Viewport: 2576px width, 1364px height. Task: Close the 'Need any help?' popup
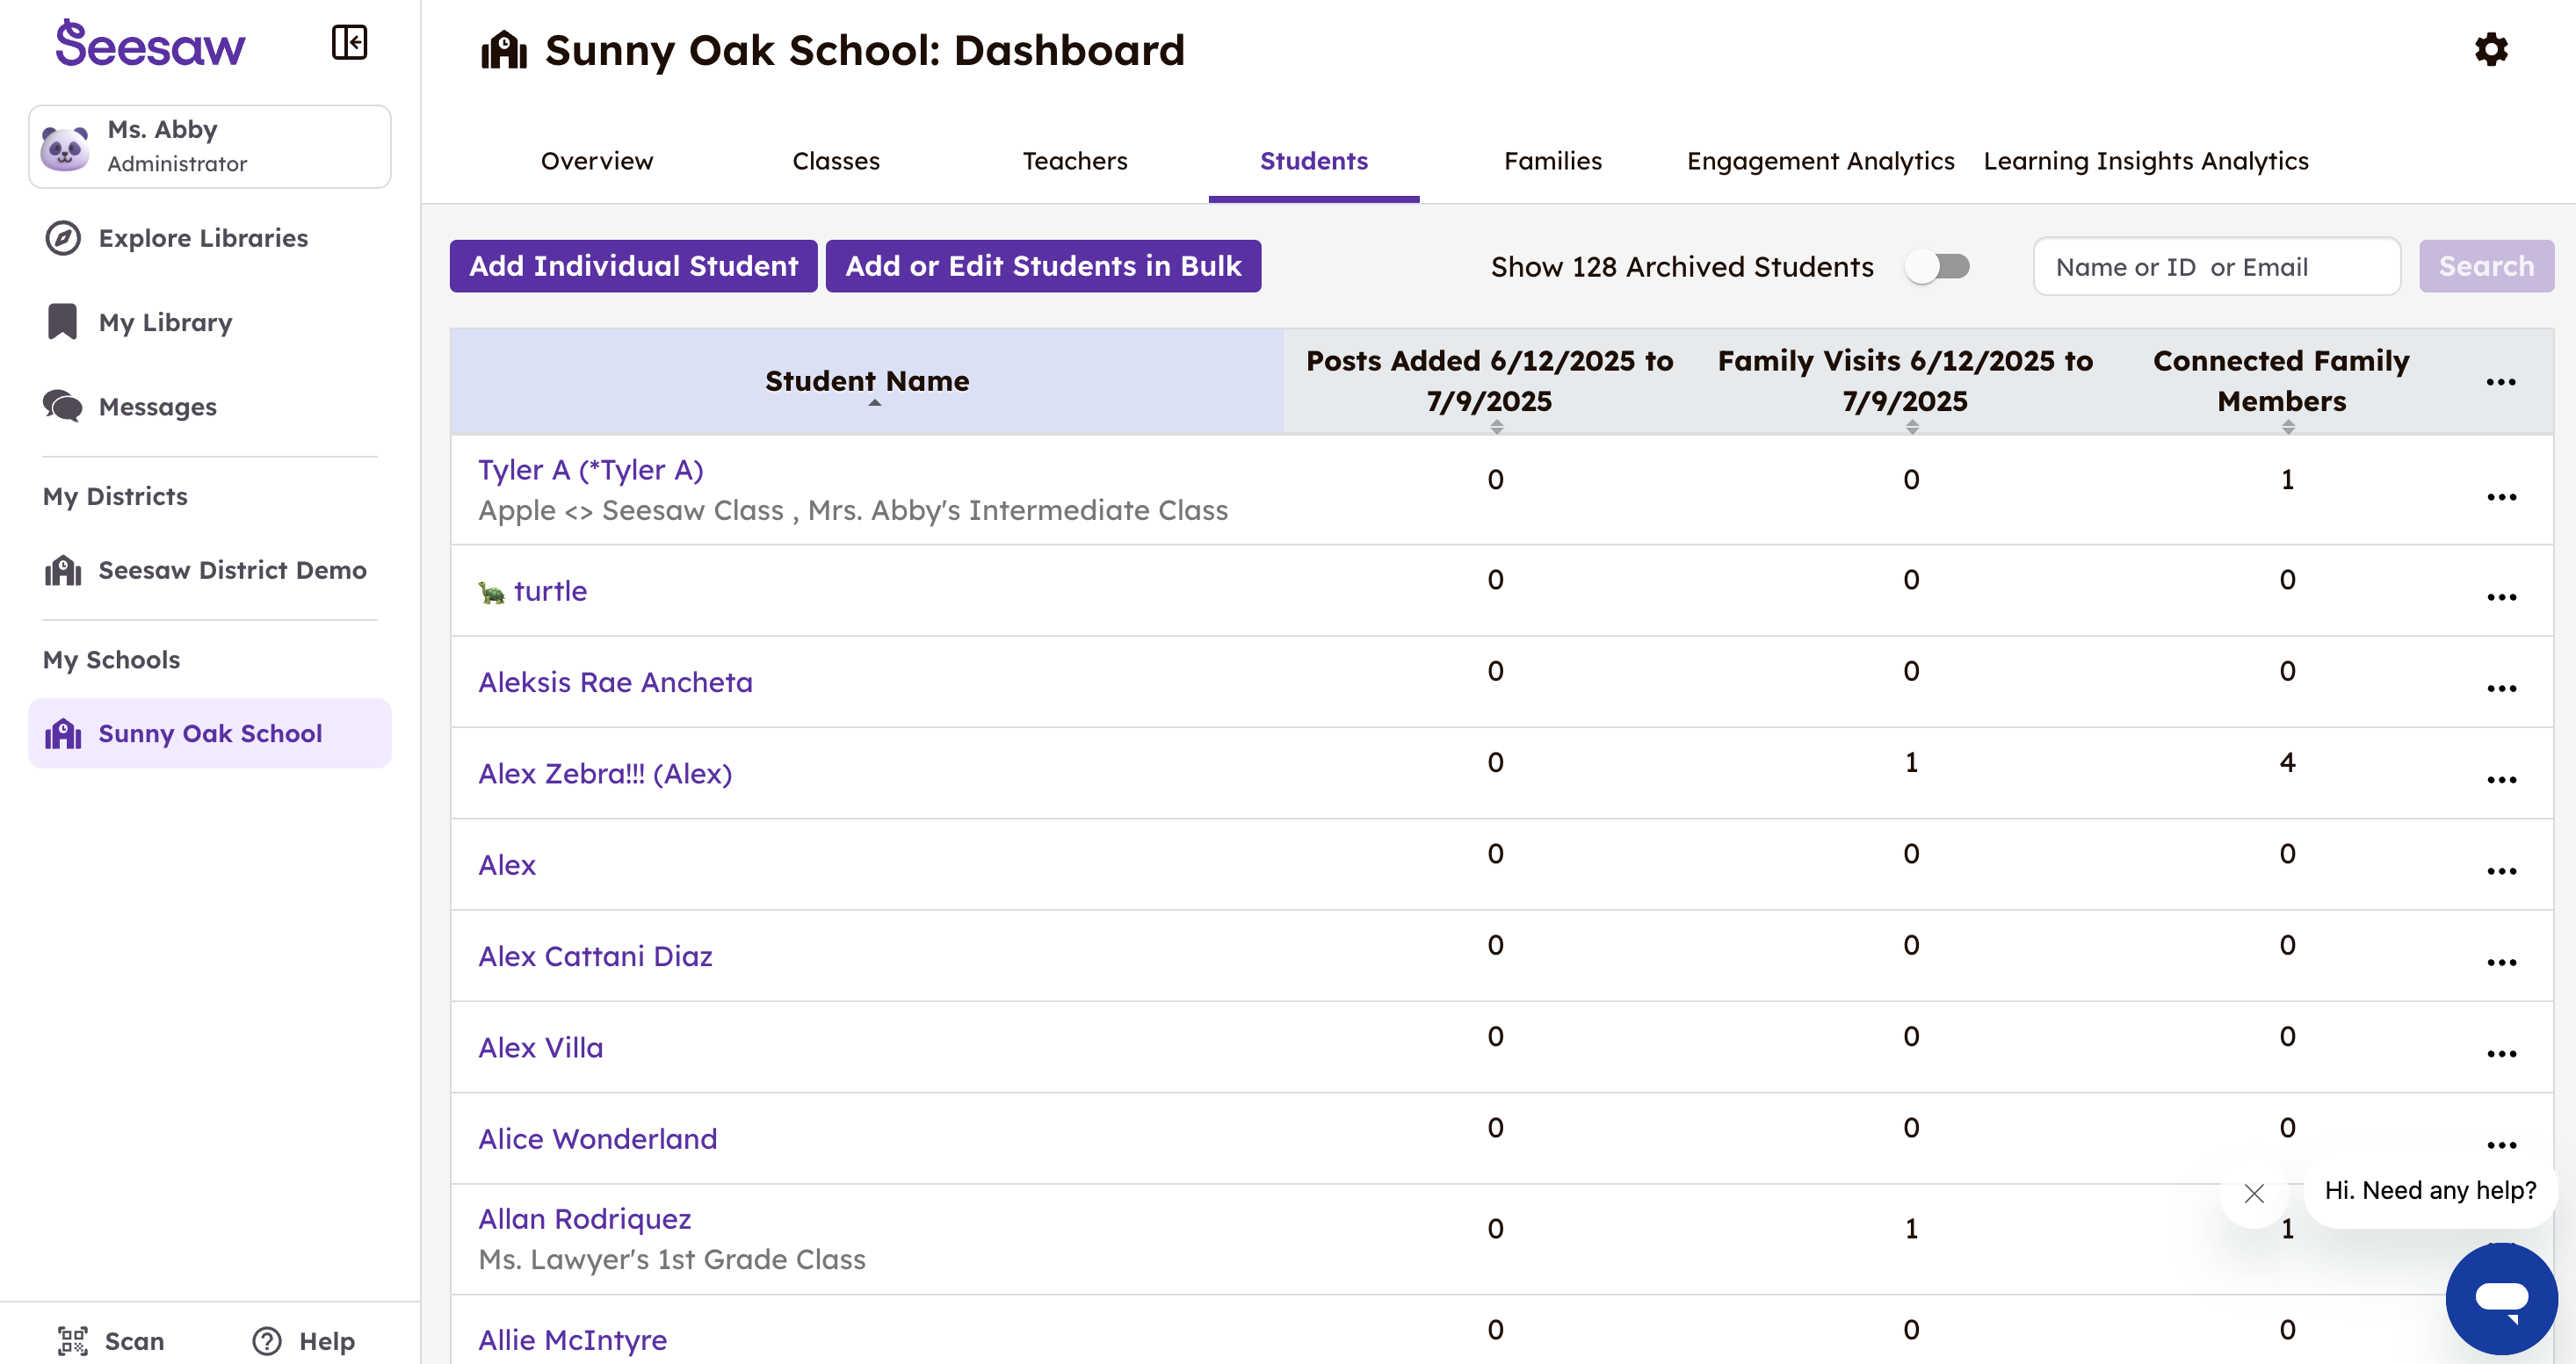2253,1192
